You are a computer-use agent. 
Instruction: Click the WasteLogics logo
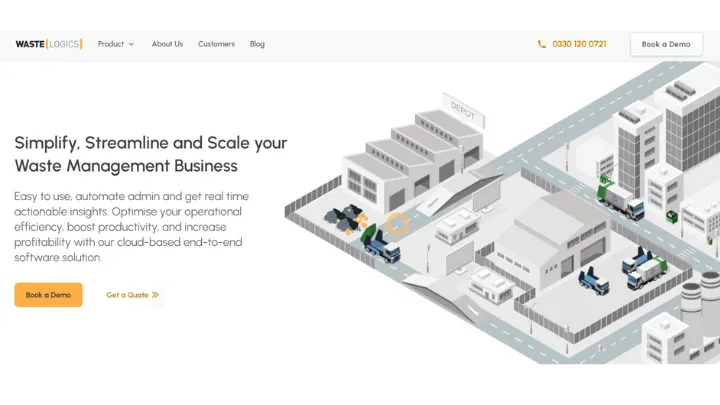pyautogui.click(x=48, y=44)
